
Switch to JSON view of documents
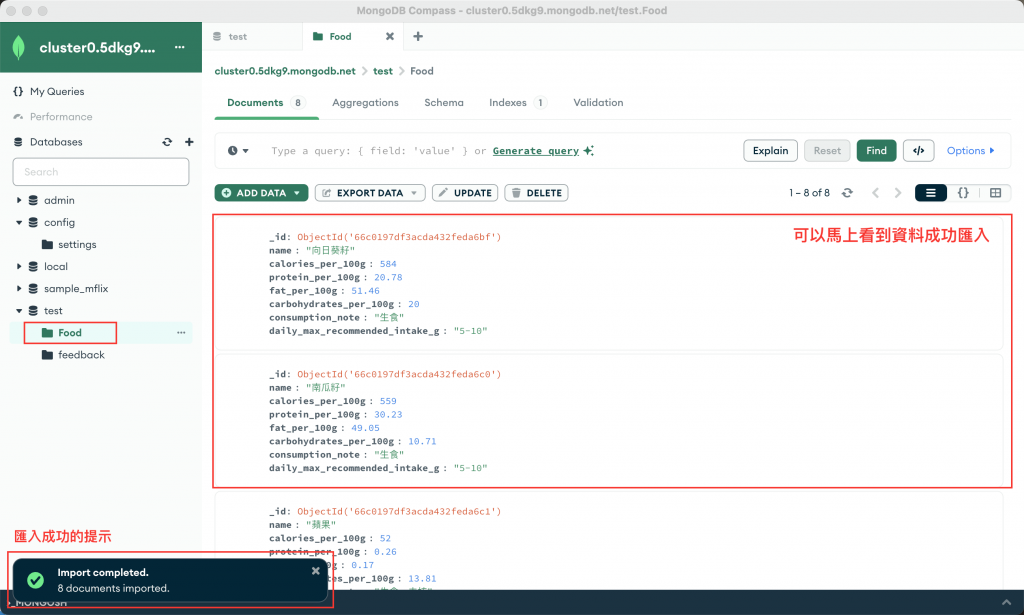point(963,193)
